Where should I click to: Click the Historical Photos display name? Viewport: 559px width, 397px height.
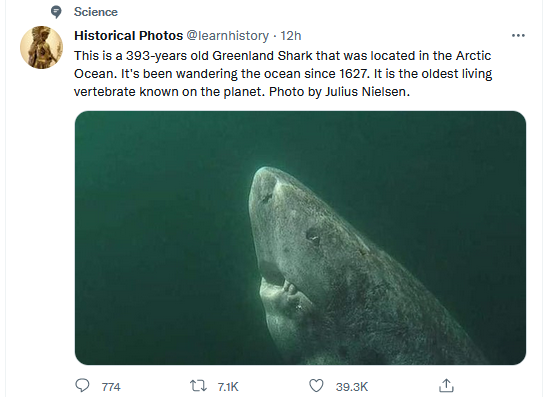point(128,36)
